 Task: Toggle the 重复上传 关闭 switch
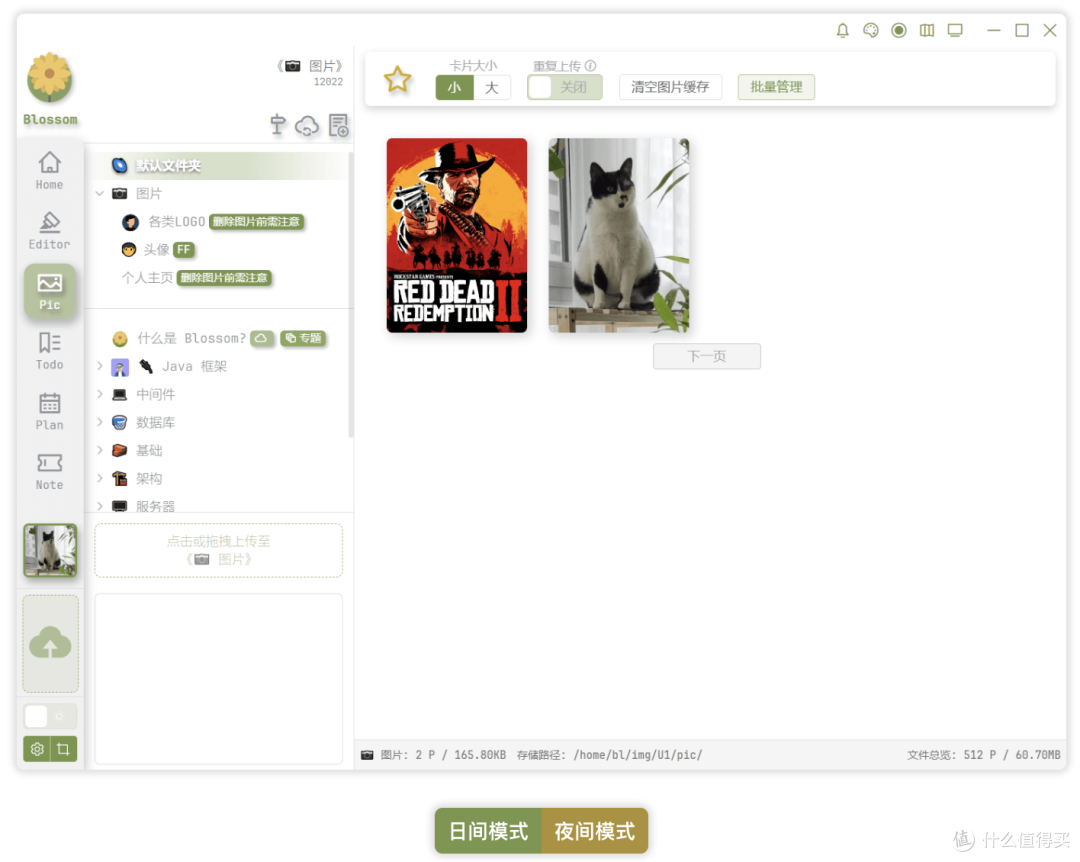pos(565,88)
